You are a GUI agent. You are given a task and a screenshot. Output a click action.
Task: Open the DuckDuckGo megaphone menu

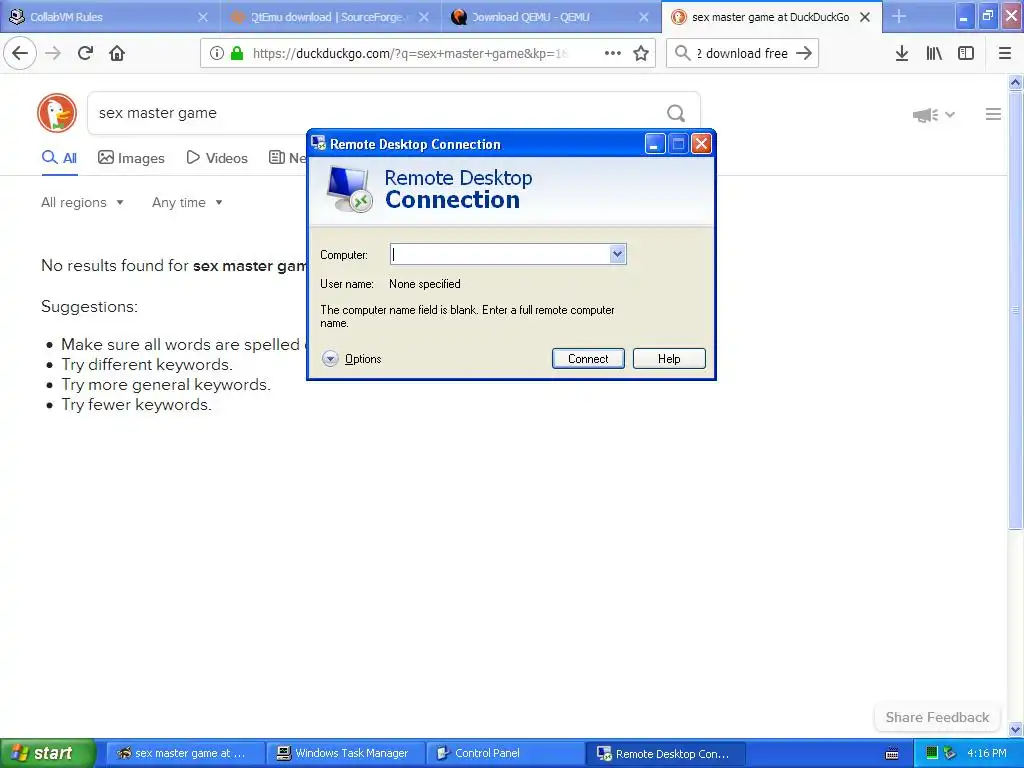(933, 115)
